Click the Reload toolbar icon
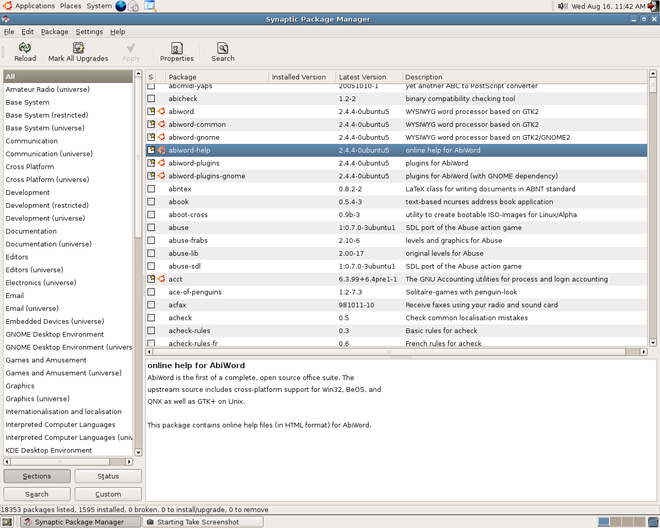 pyautogui.click(x=25, y=48)
